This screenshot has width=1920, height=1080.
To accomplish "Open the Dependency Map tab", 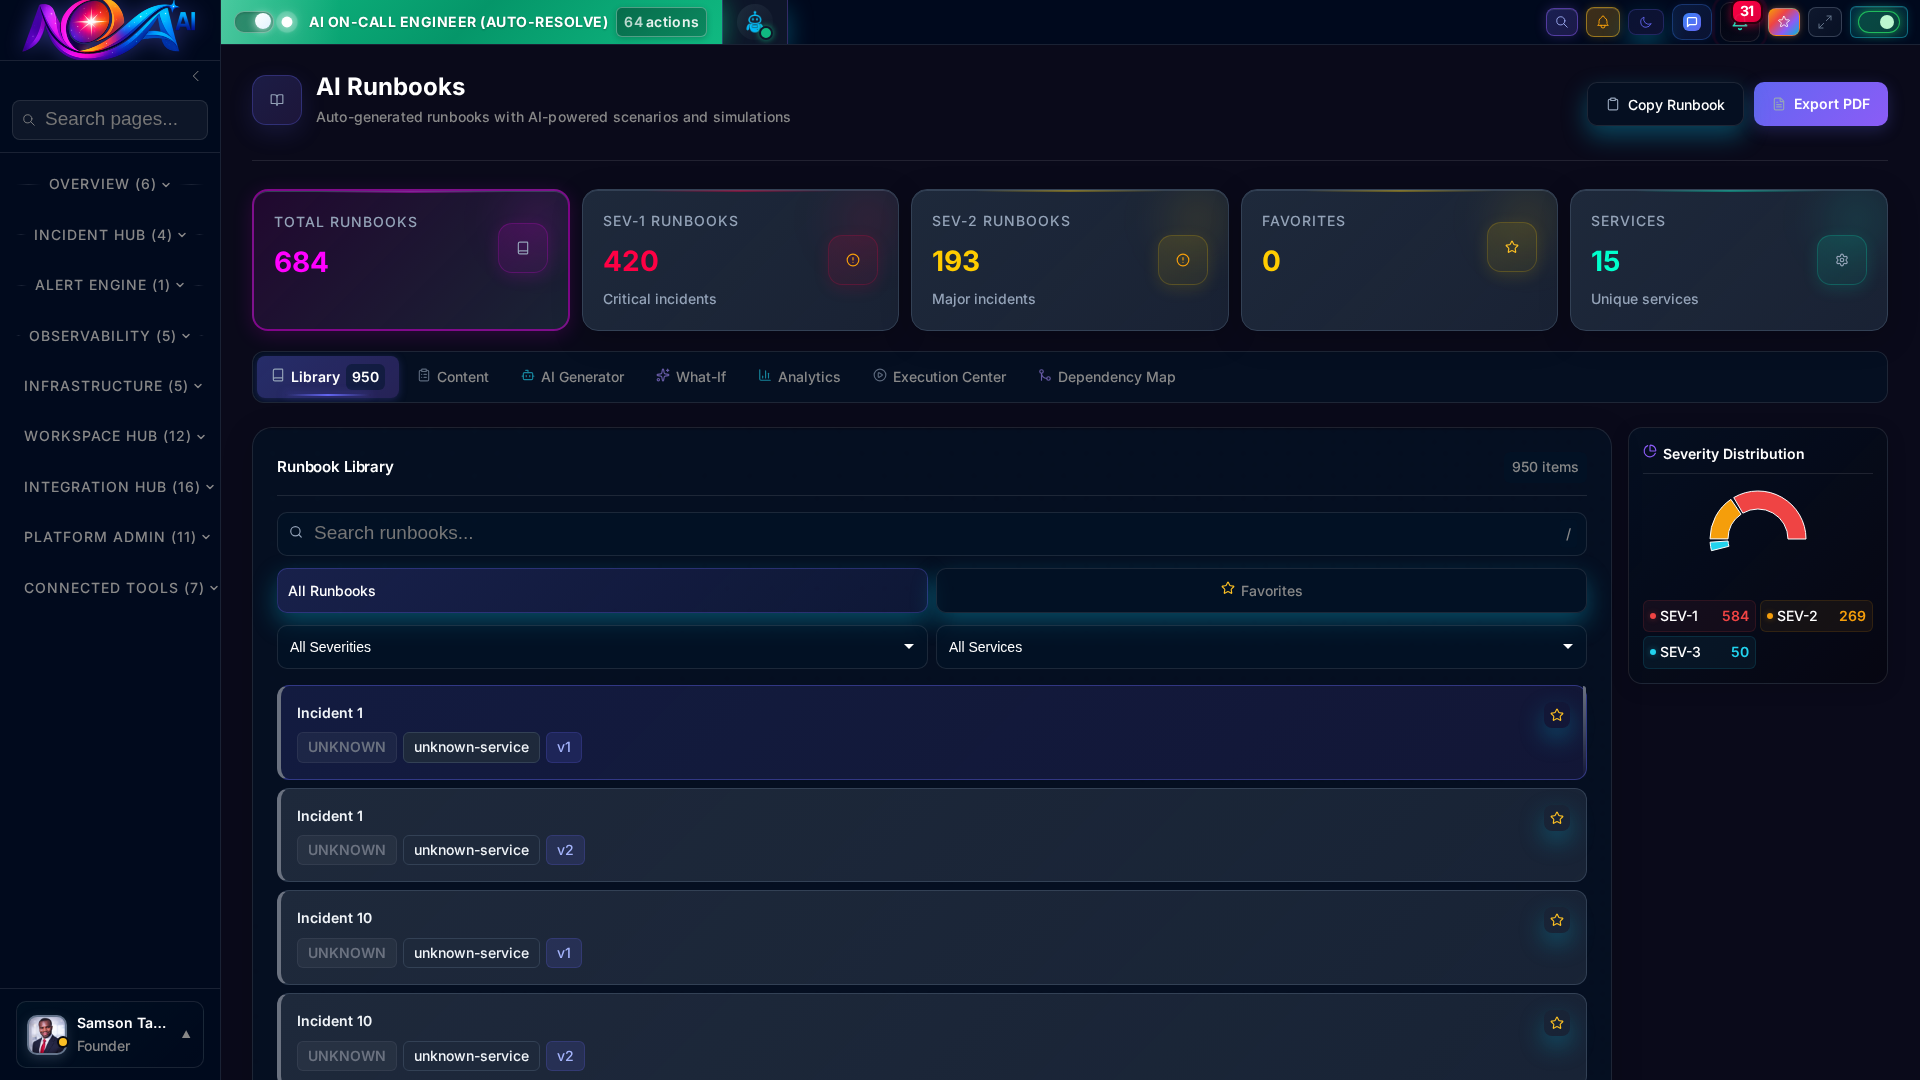I will click(x=1106, y=377).
